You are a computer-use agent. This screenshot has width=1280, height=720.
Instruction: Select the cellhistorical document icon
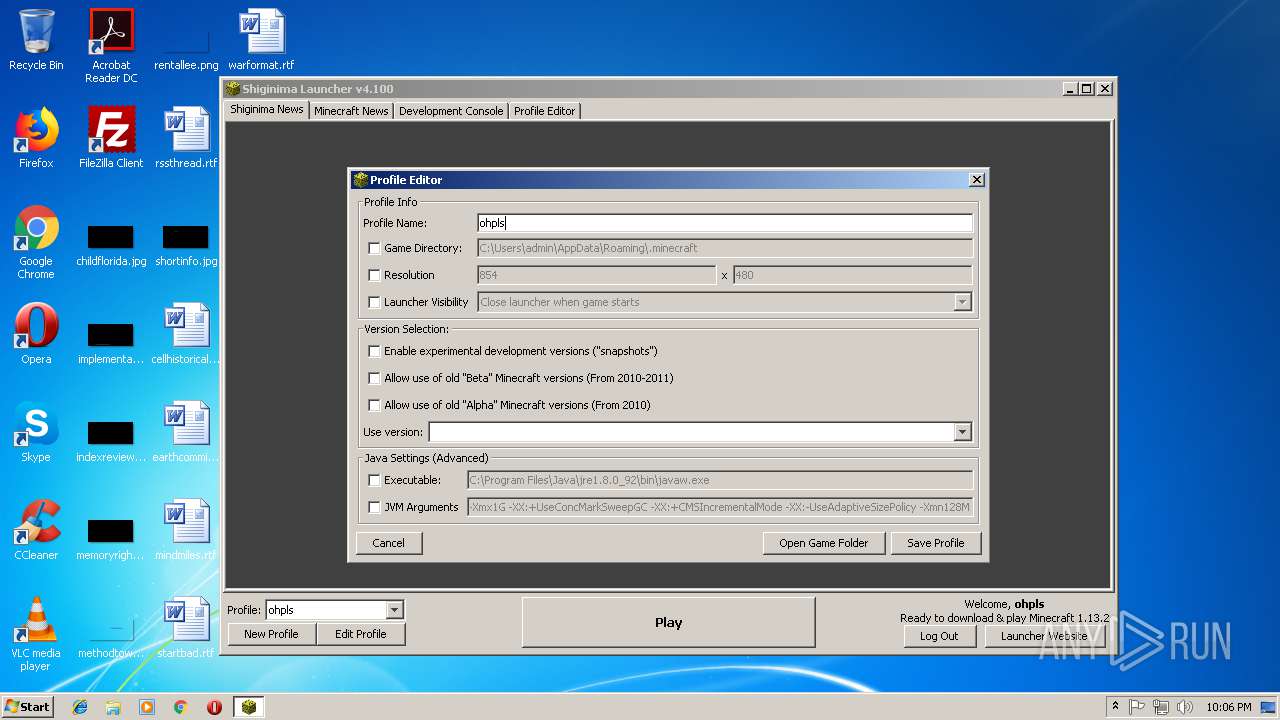tap(186, 334)
